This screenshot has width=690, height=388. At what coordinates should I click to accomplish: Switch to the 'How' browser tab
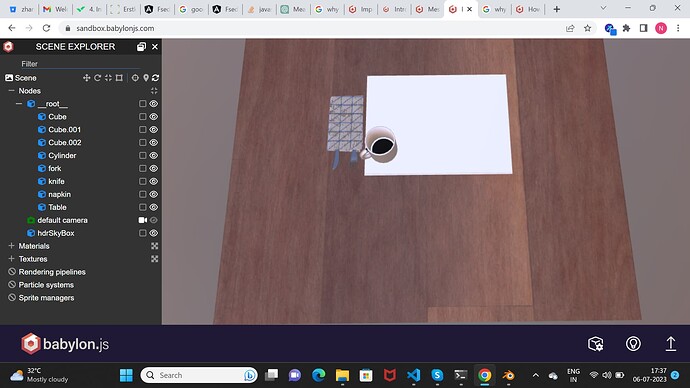click(x=528, y=9)
